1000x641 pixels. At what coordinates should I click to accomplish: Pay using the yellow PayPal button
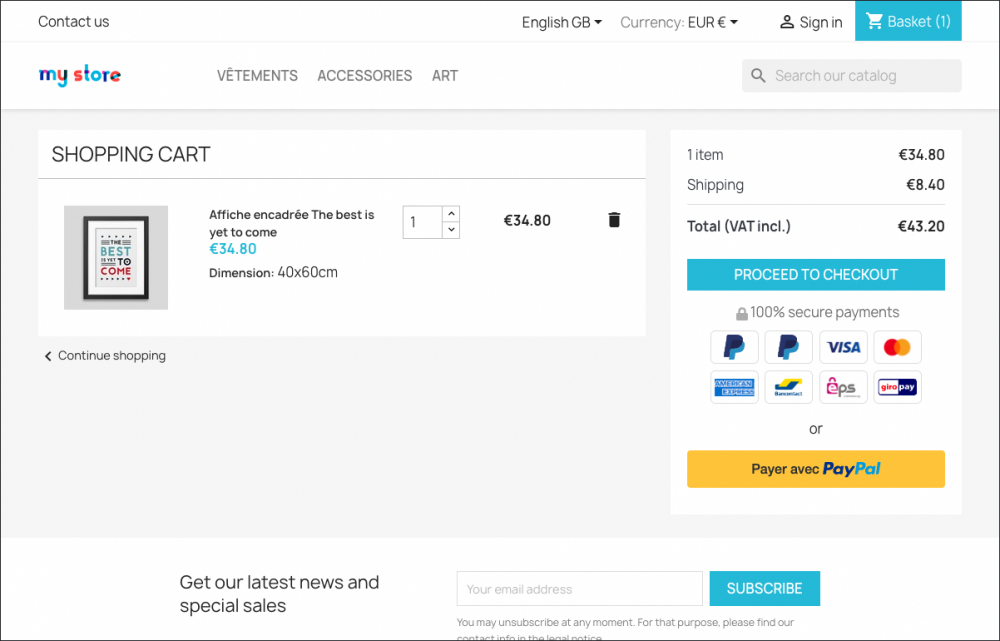pyautogui.click(x=815, y=469)
